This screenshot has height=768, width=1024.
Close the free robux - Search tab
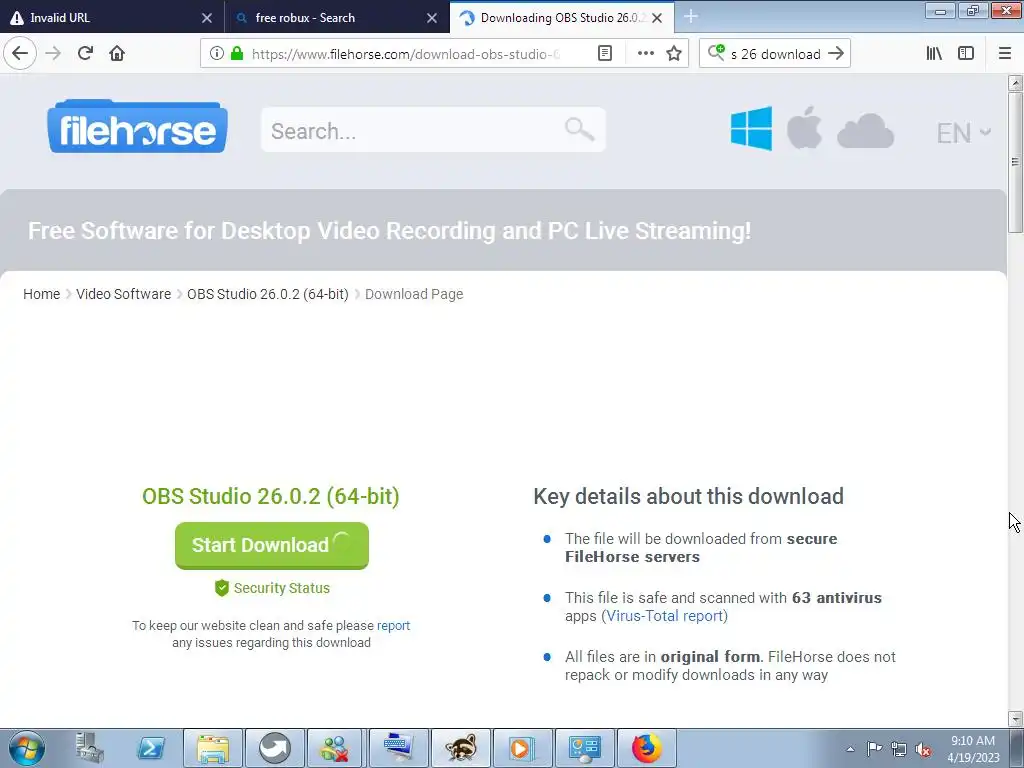pyautogui.click(x=432, y=18)
